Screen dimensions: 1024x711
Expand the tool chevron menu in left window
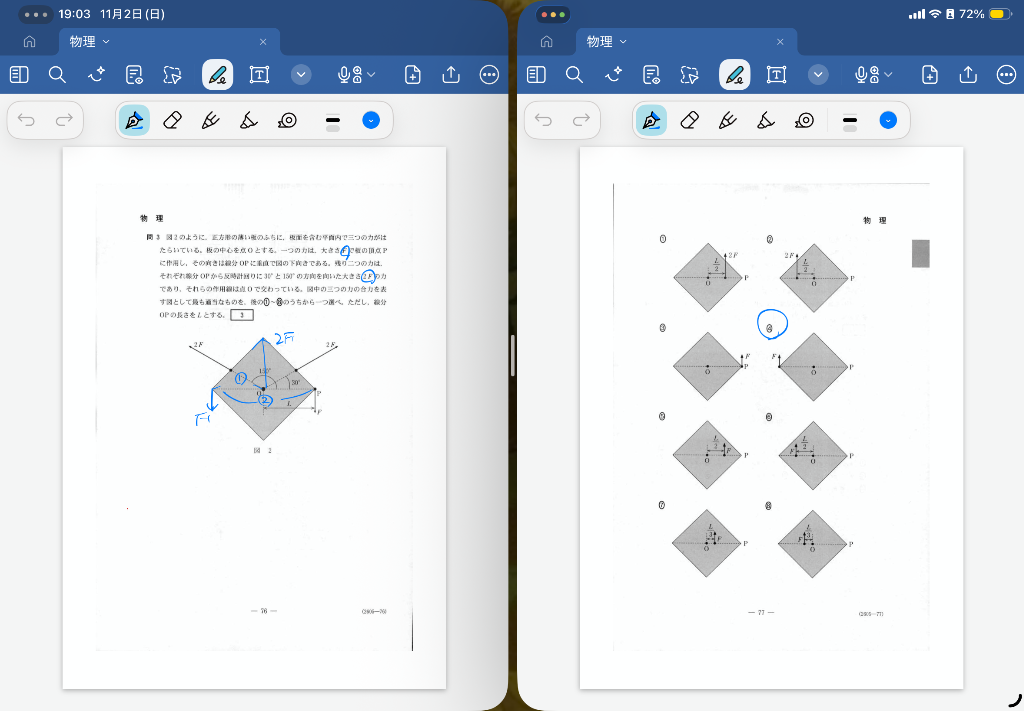pos(301,75)
